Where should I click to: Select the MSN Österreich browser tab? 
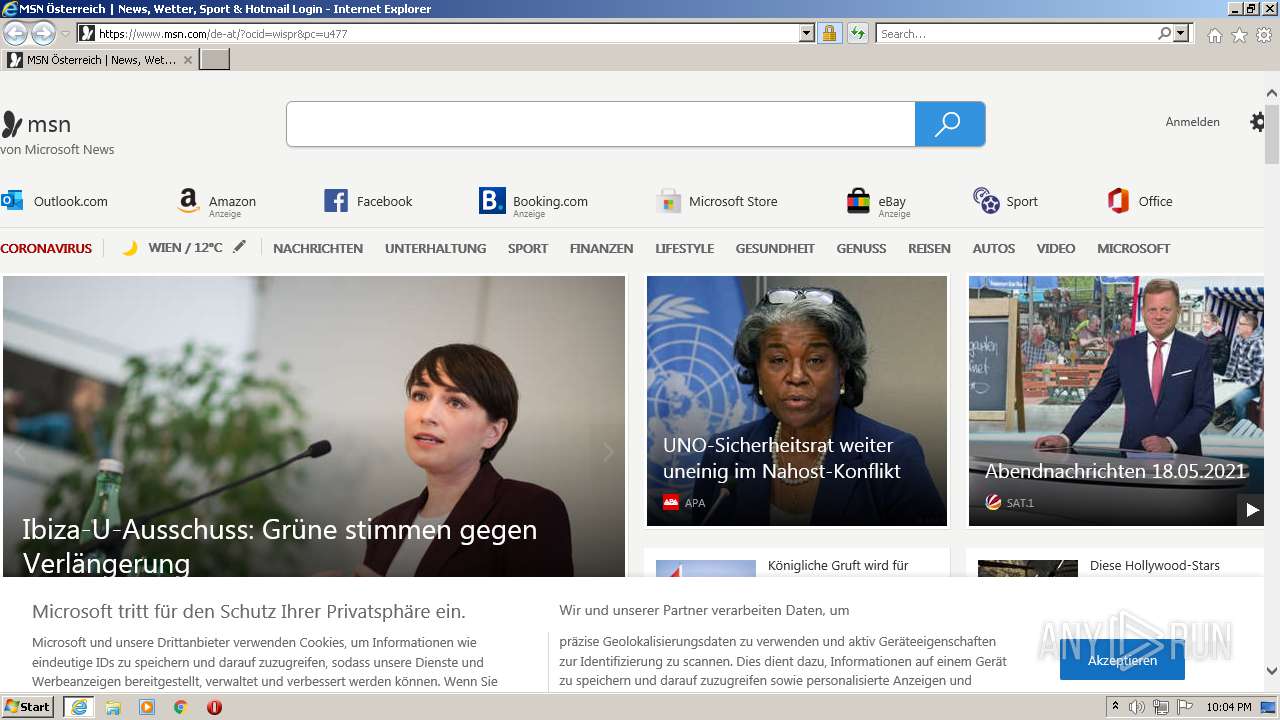tap(100, 60)
